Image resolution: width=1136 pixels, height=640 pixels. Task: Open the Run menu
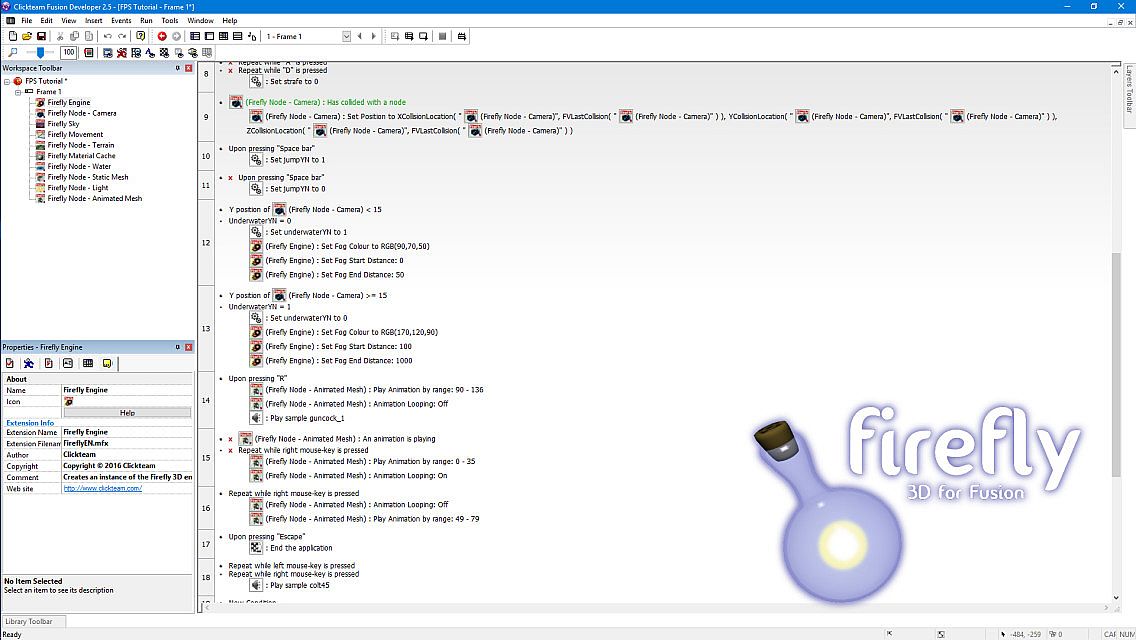point(146,21)
